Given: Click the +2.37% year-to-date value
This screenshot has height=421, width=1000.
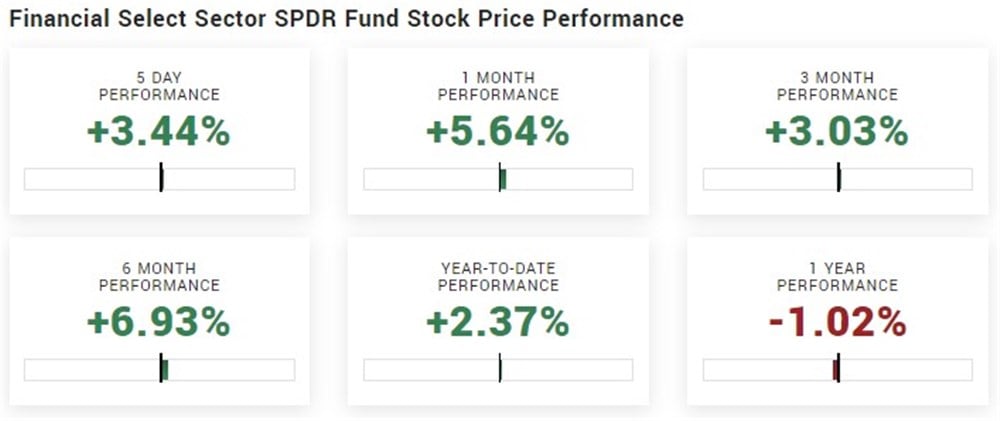Looking at the screenshot, I should 498,323.
